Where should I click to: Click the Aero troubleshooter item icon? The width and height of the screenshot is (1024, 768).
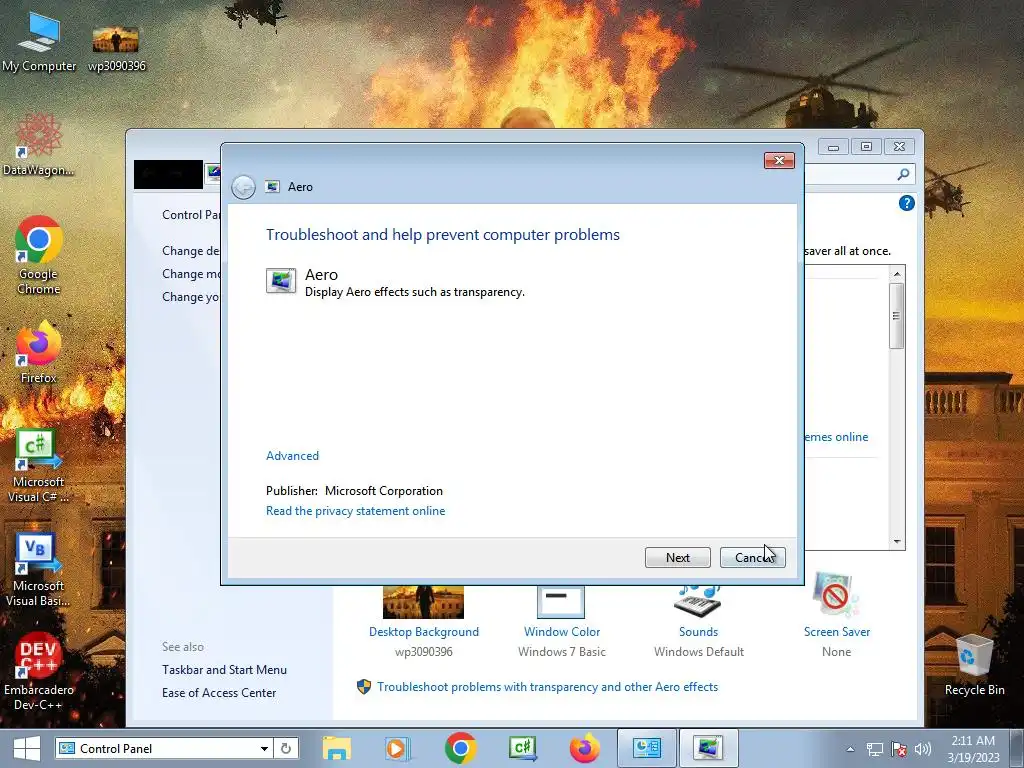coord(281,281)
